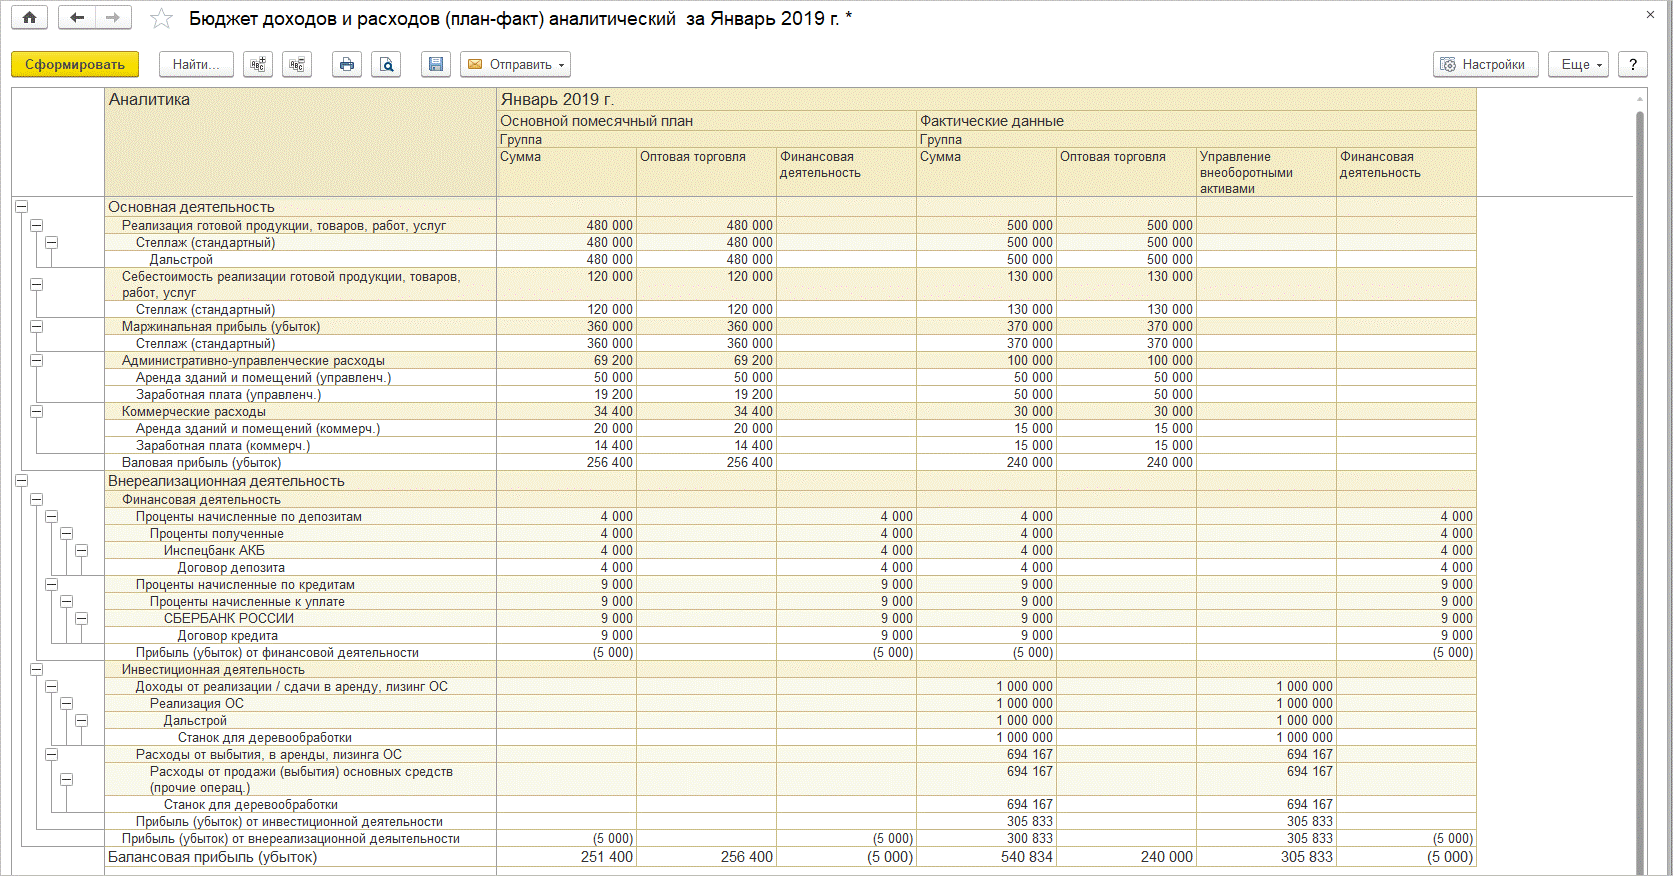Close the report window with X
This screenshot has height=876, width=1673.
1650,14
